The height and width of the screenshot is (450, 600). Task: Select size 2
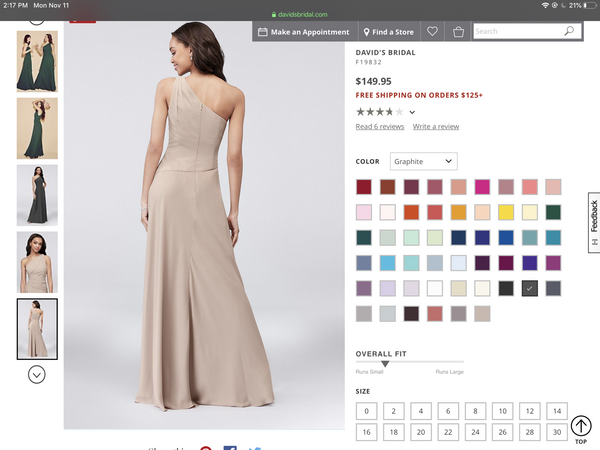pos(393,411)
